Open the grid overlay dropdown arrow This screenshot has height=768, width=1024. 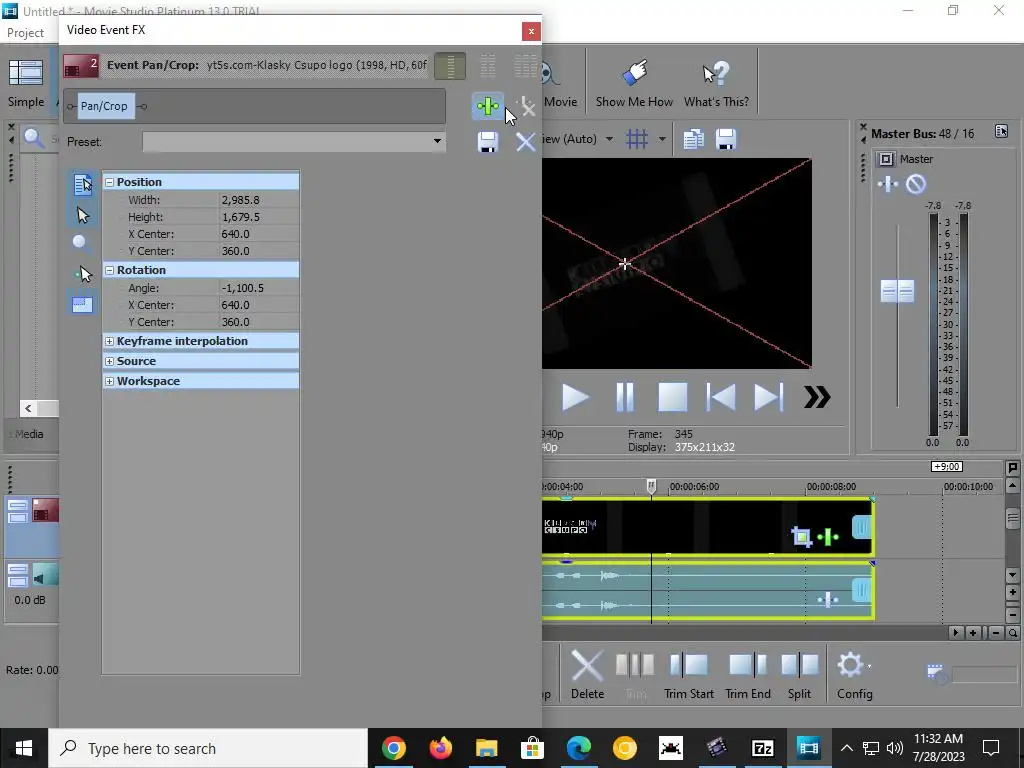662,139
